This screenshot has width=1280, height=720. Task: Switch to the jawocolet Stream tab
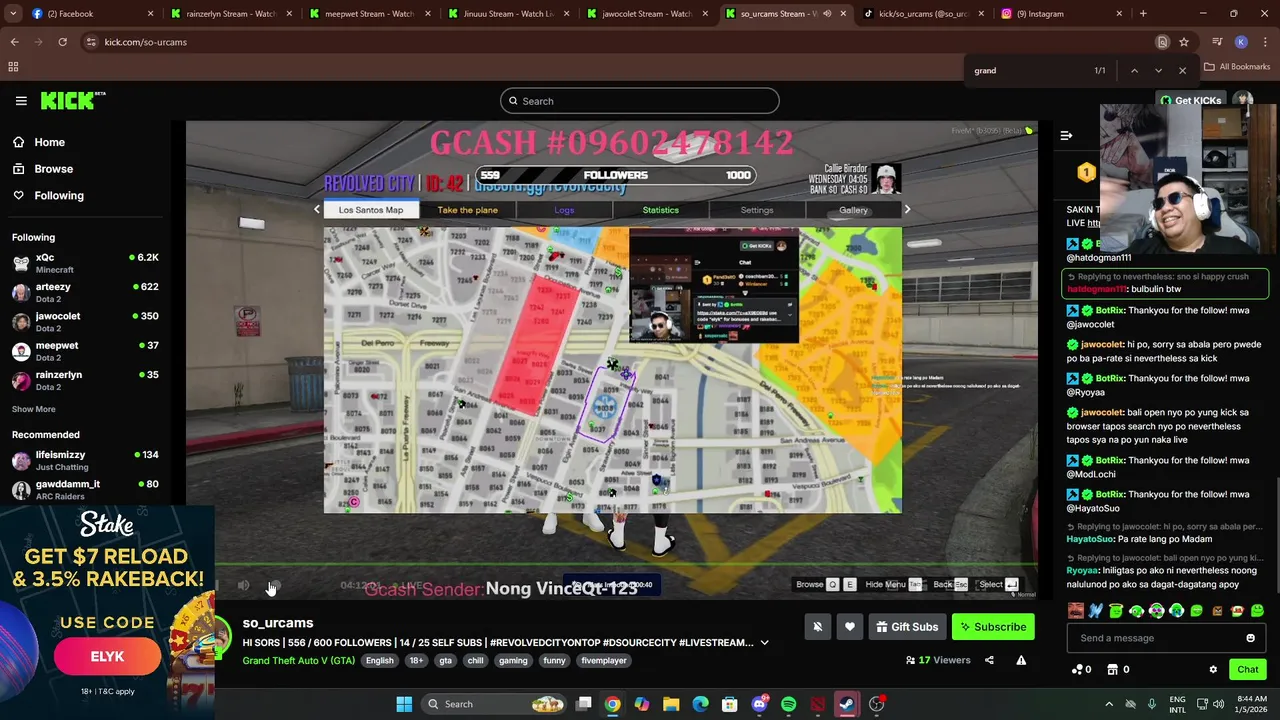(x=647, y=14)
